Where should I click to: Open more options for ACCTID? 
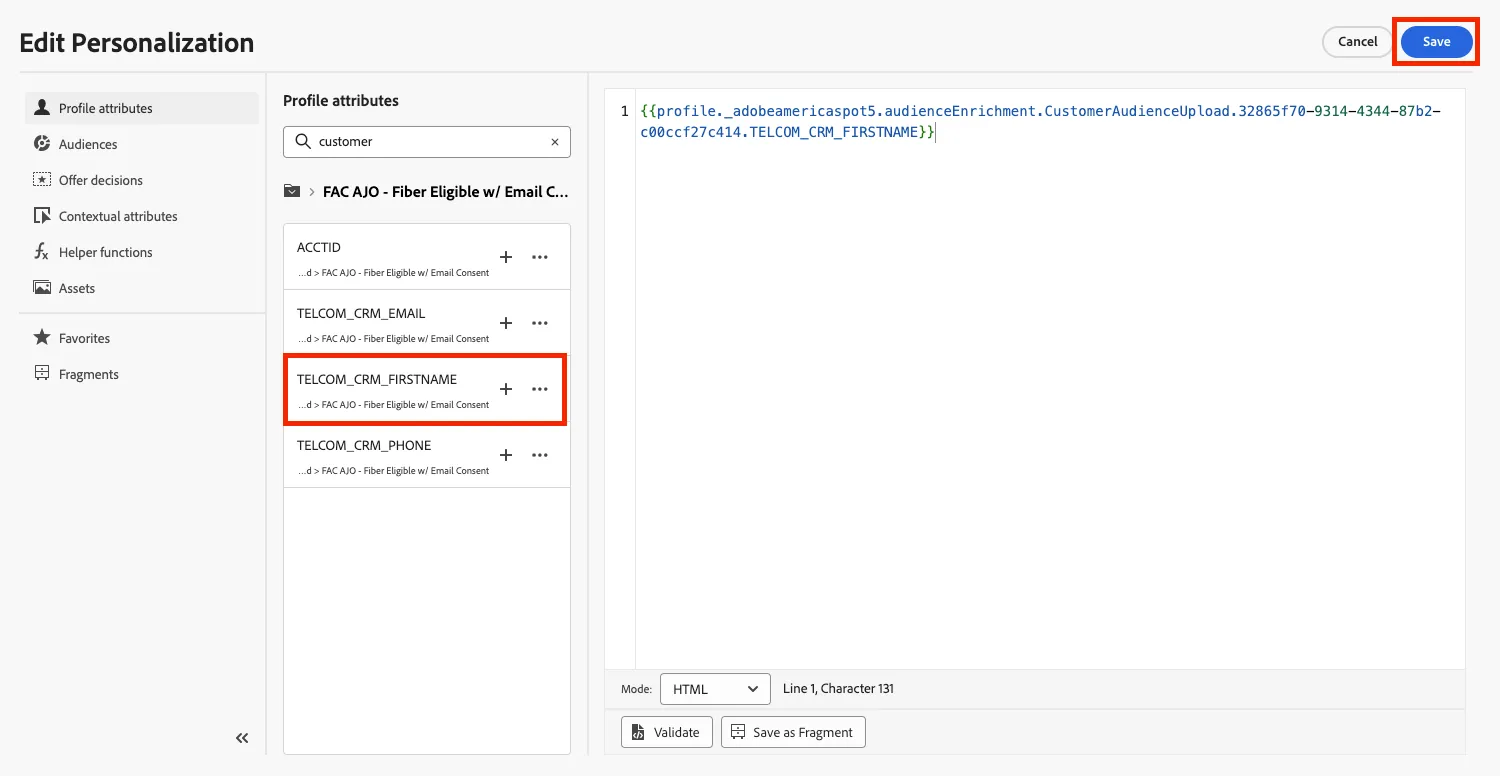[x=540, y=257]
